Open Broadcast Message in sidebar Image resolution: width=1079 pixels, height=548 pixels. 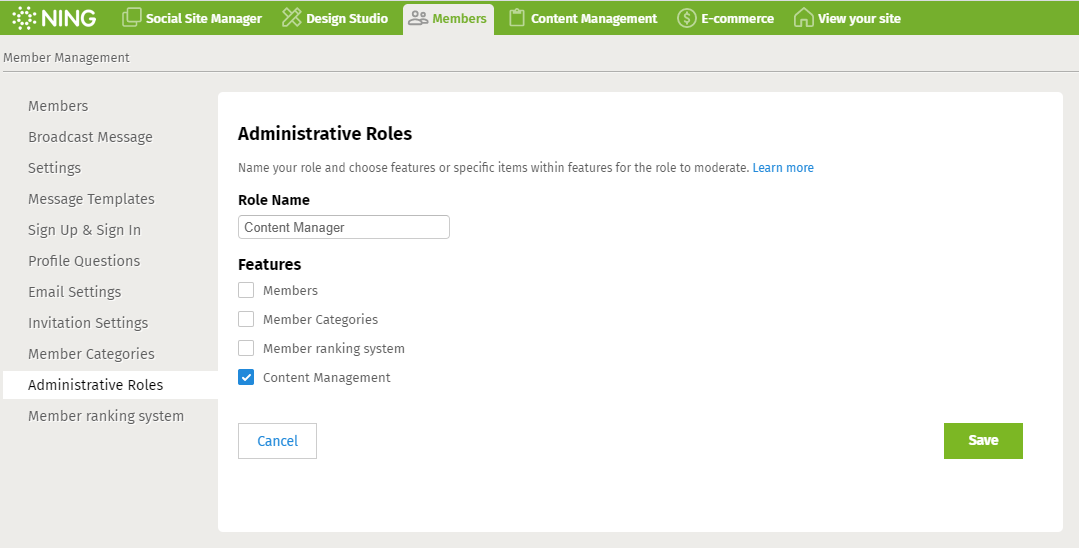point(90,137)
